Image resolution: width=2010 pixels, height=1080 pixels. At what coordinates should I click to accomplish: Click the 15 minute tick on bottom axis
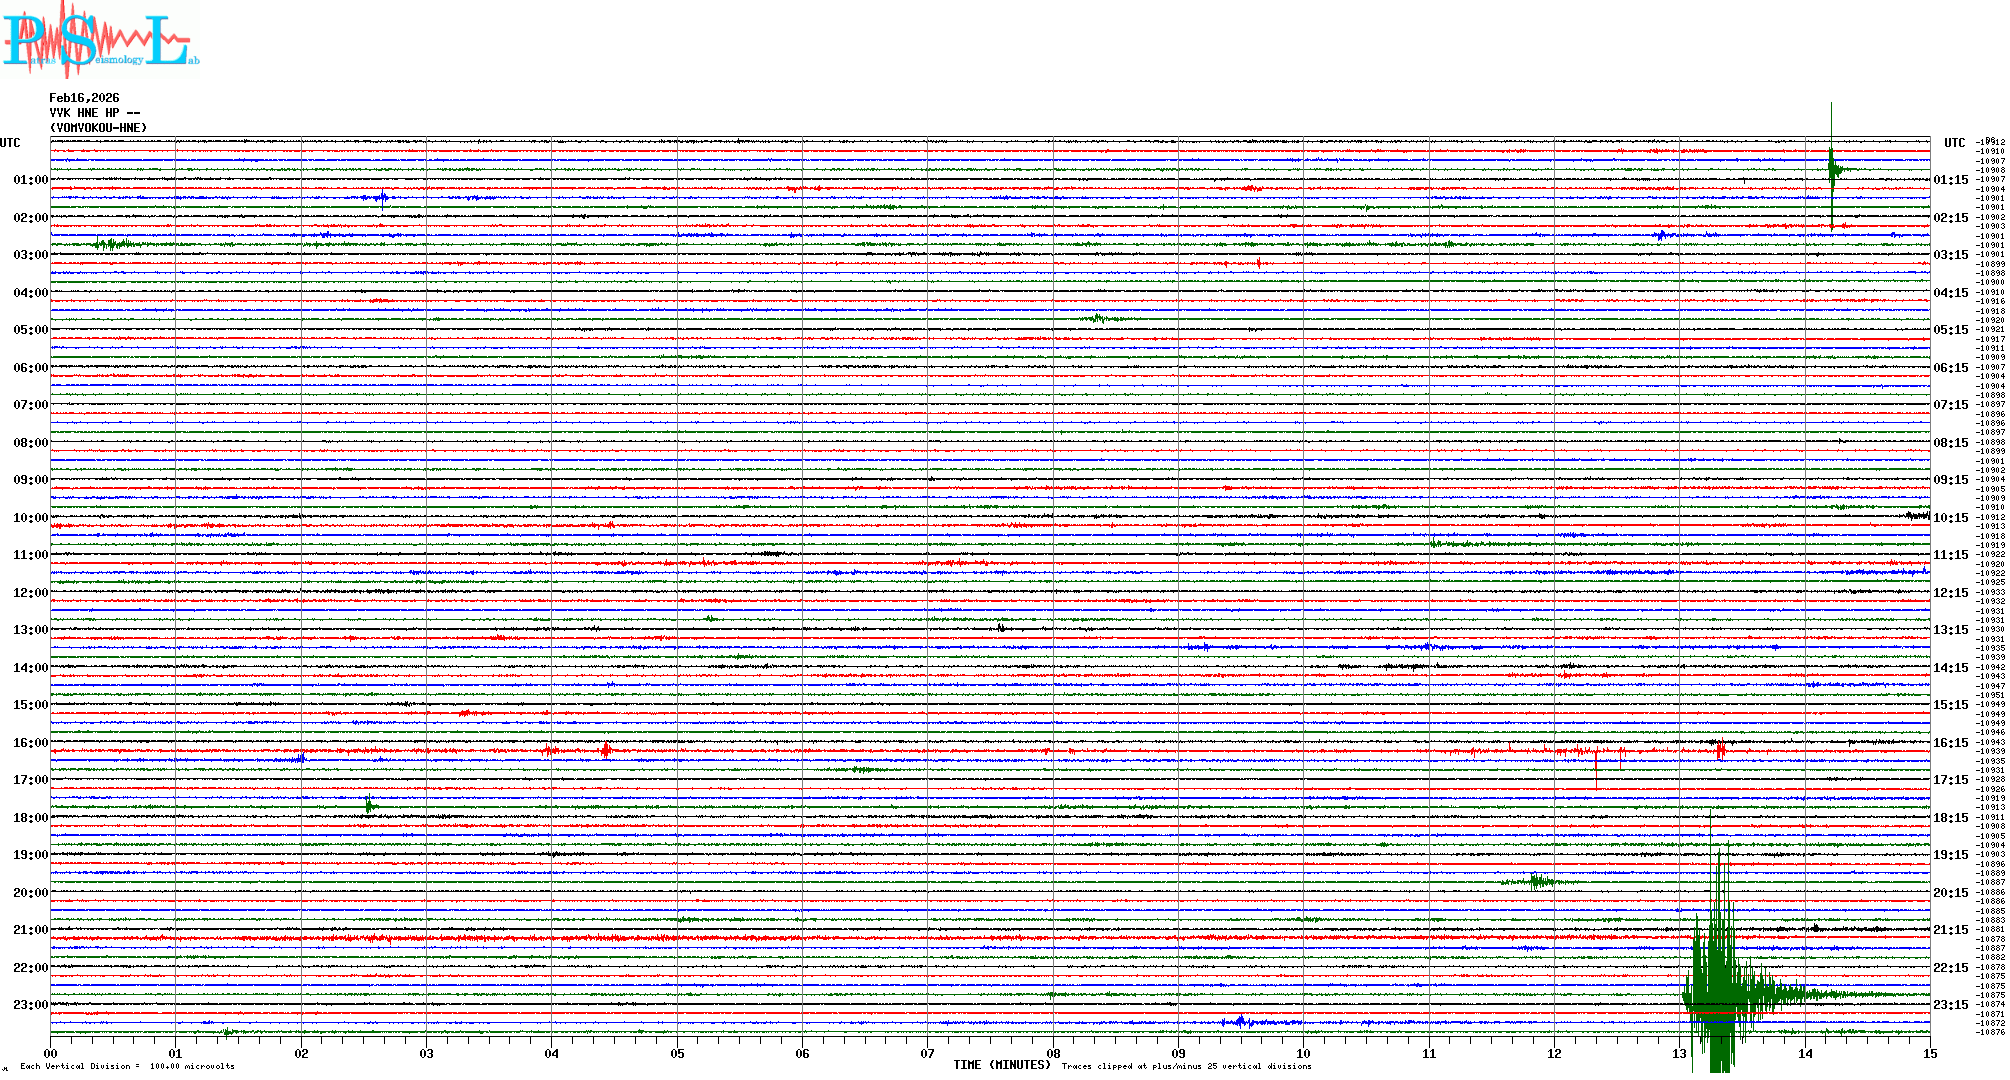pyautogui.click(x=1930, y=1053)
